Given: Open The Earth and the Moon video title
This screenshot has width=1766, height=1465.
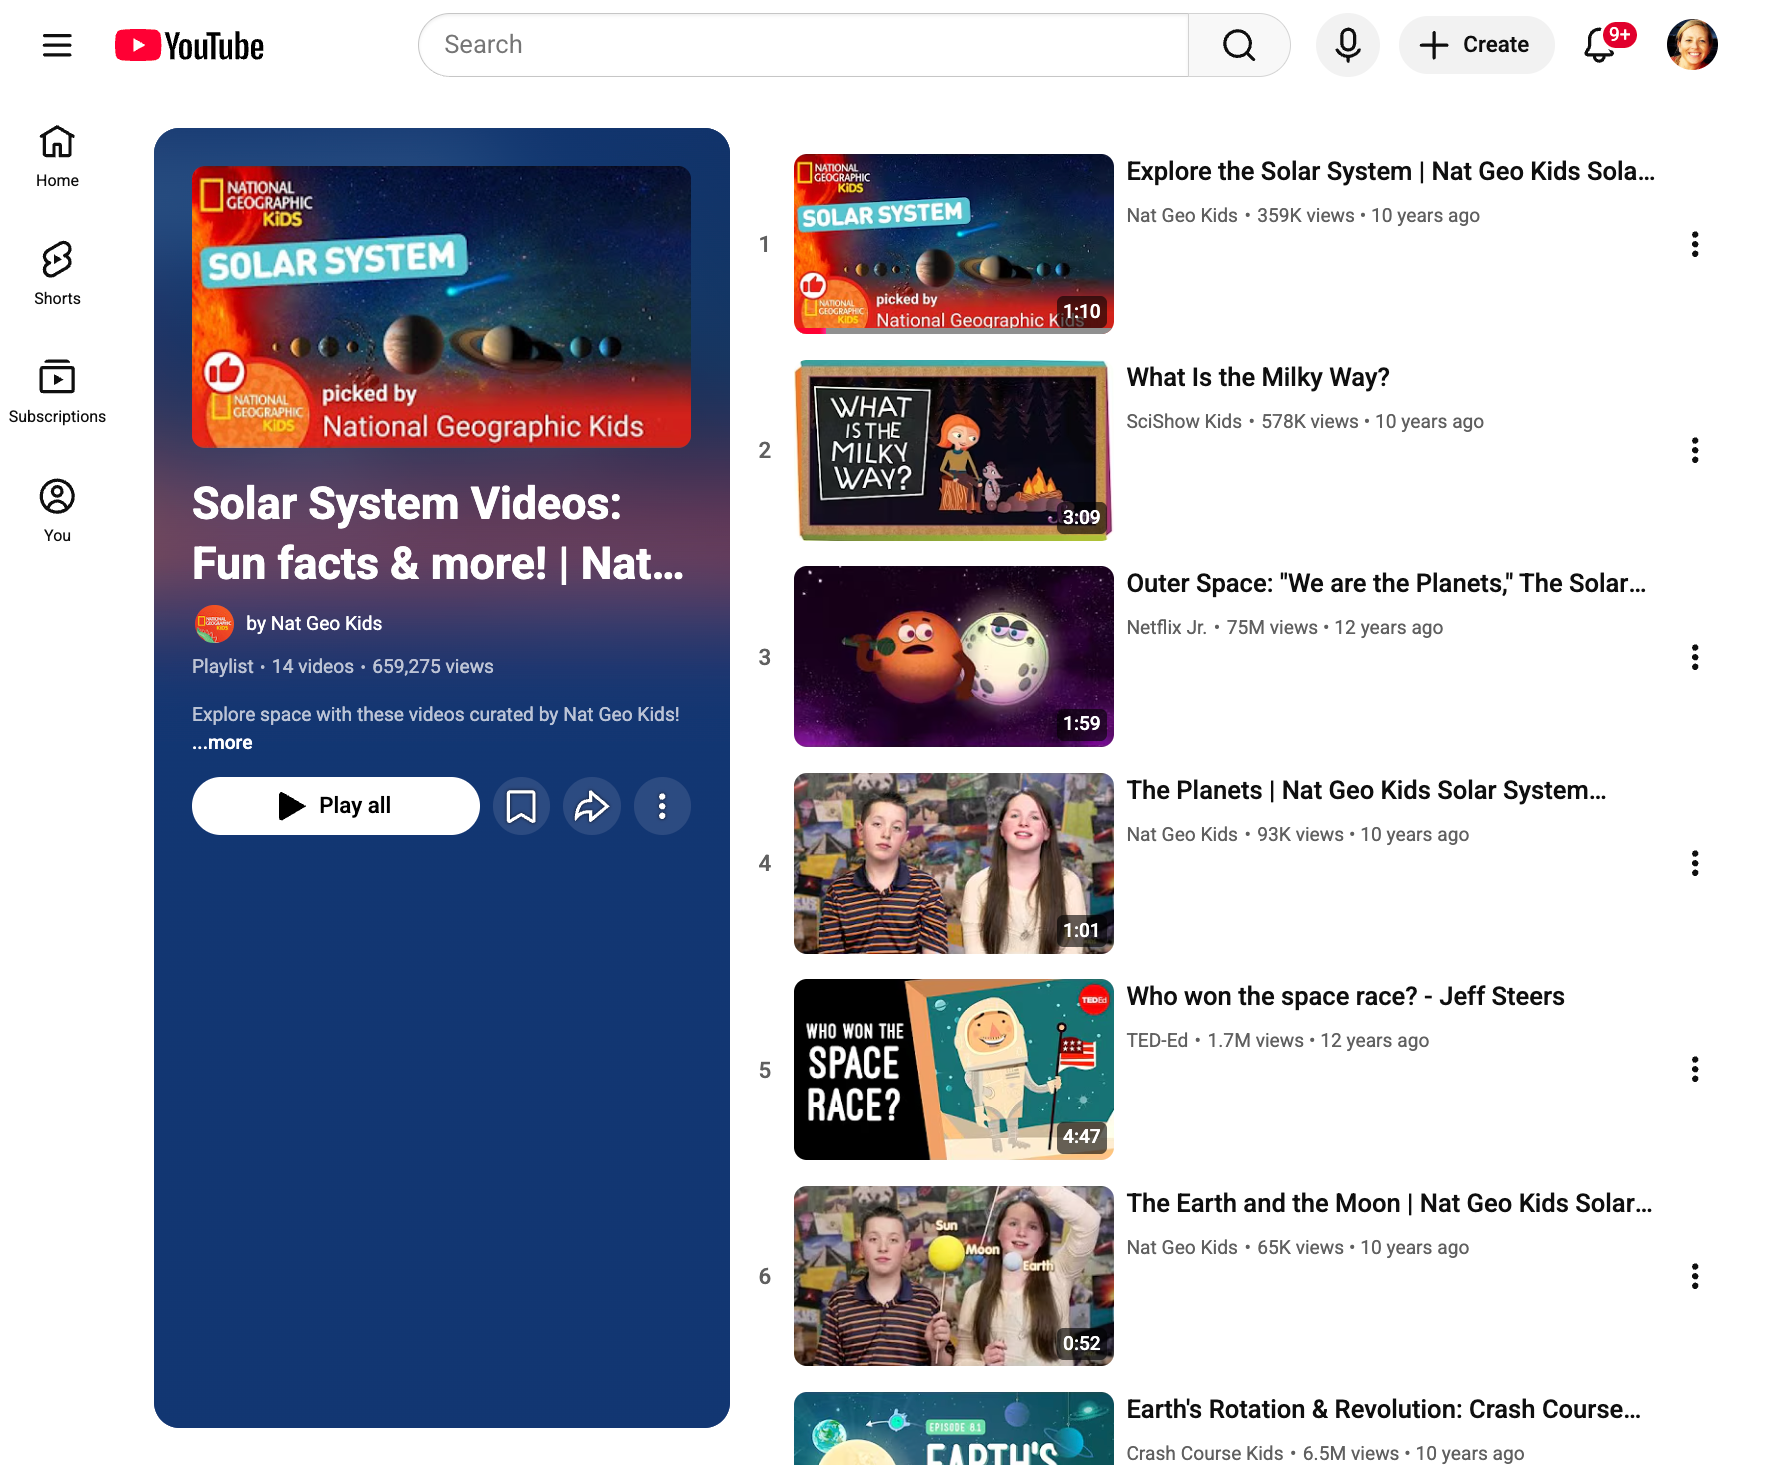Looking at the screenshot, I should pyautogui.click(x=1388, y=1203).
